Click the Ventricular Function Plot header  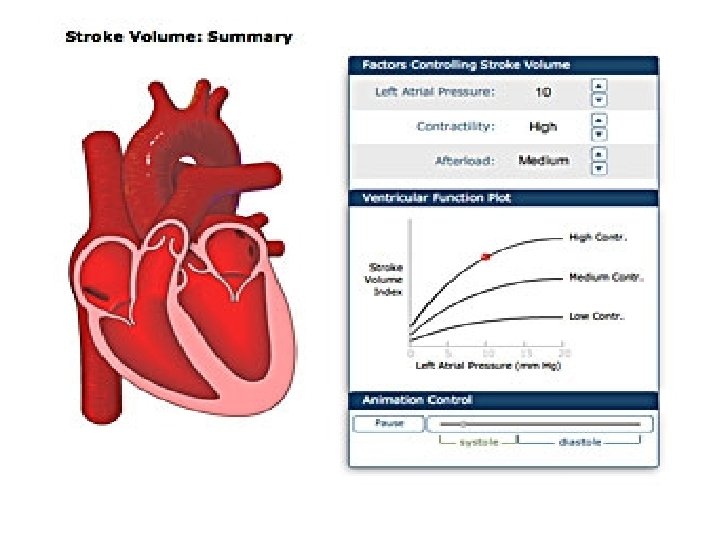(503, 198)
